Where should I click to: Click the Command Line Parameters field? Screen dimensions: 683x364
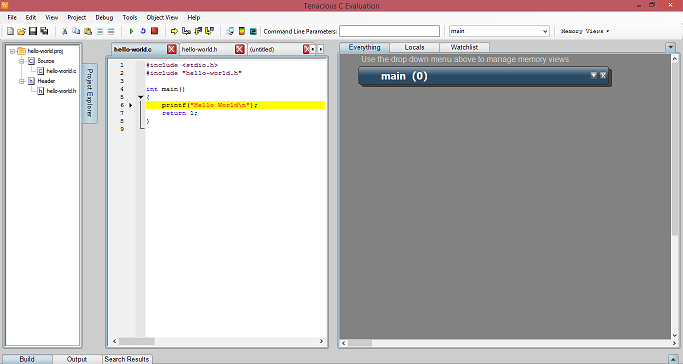point(389,31)
